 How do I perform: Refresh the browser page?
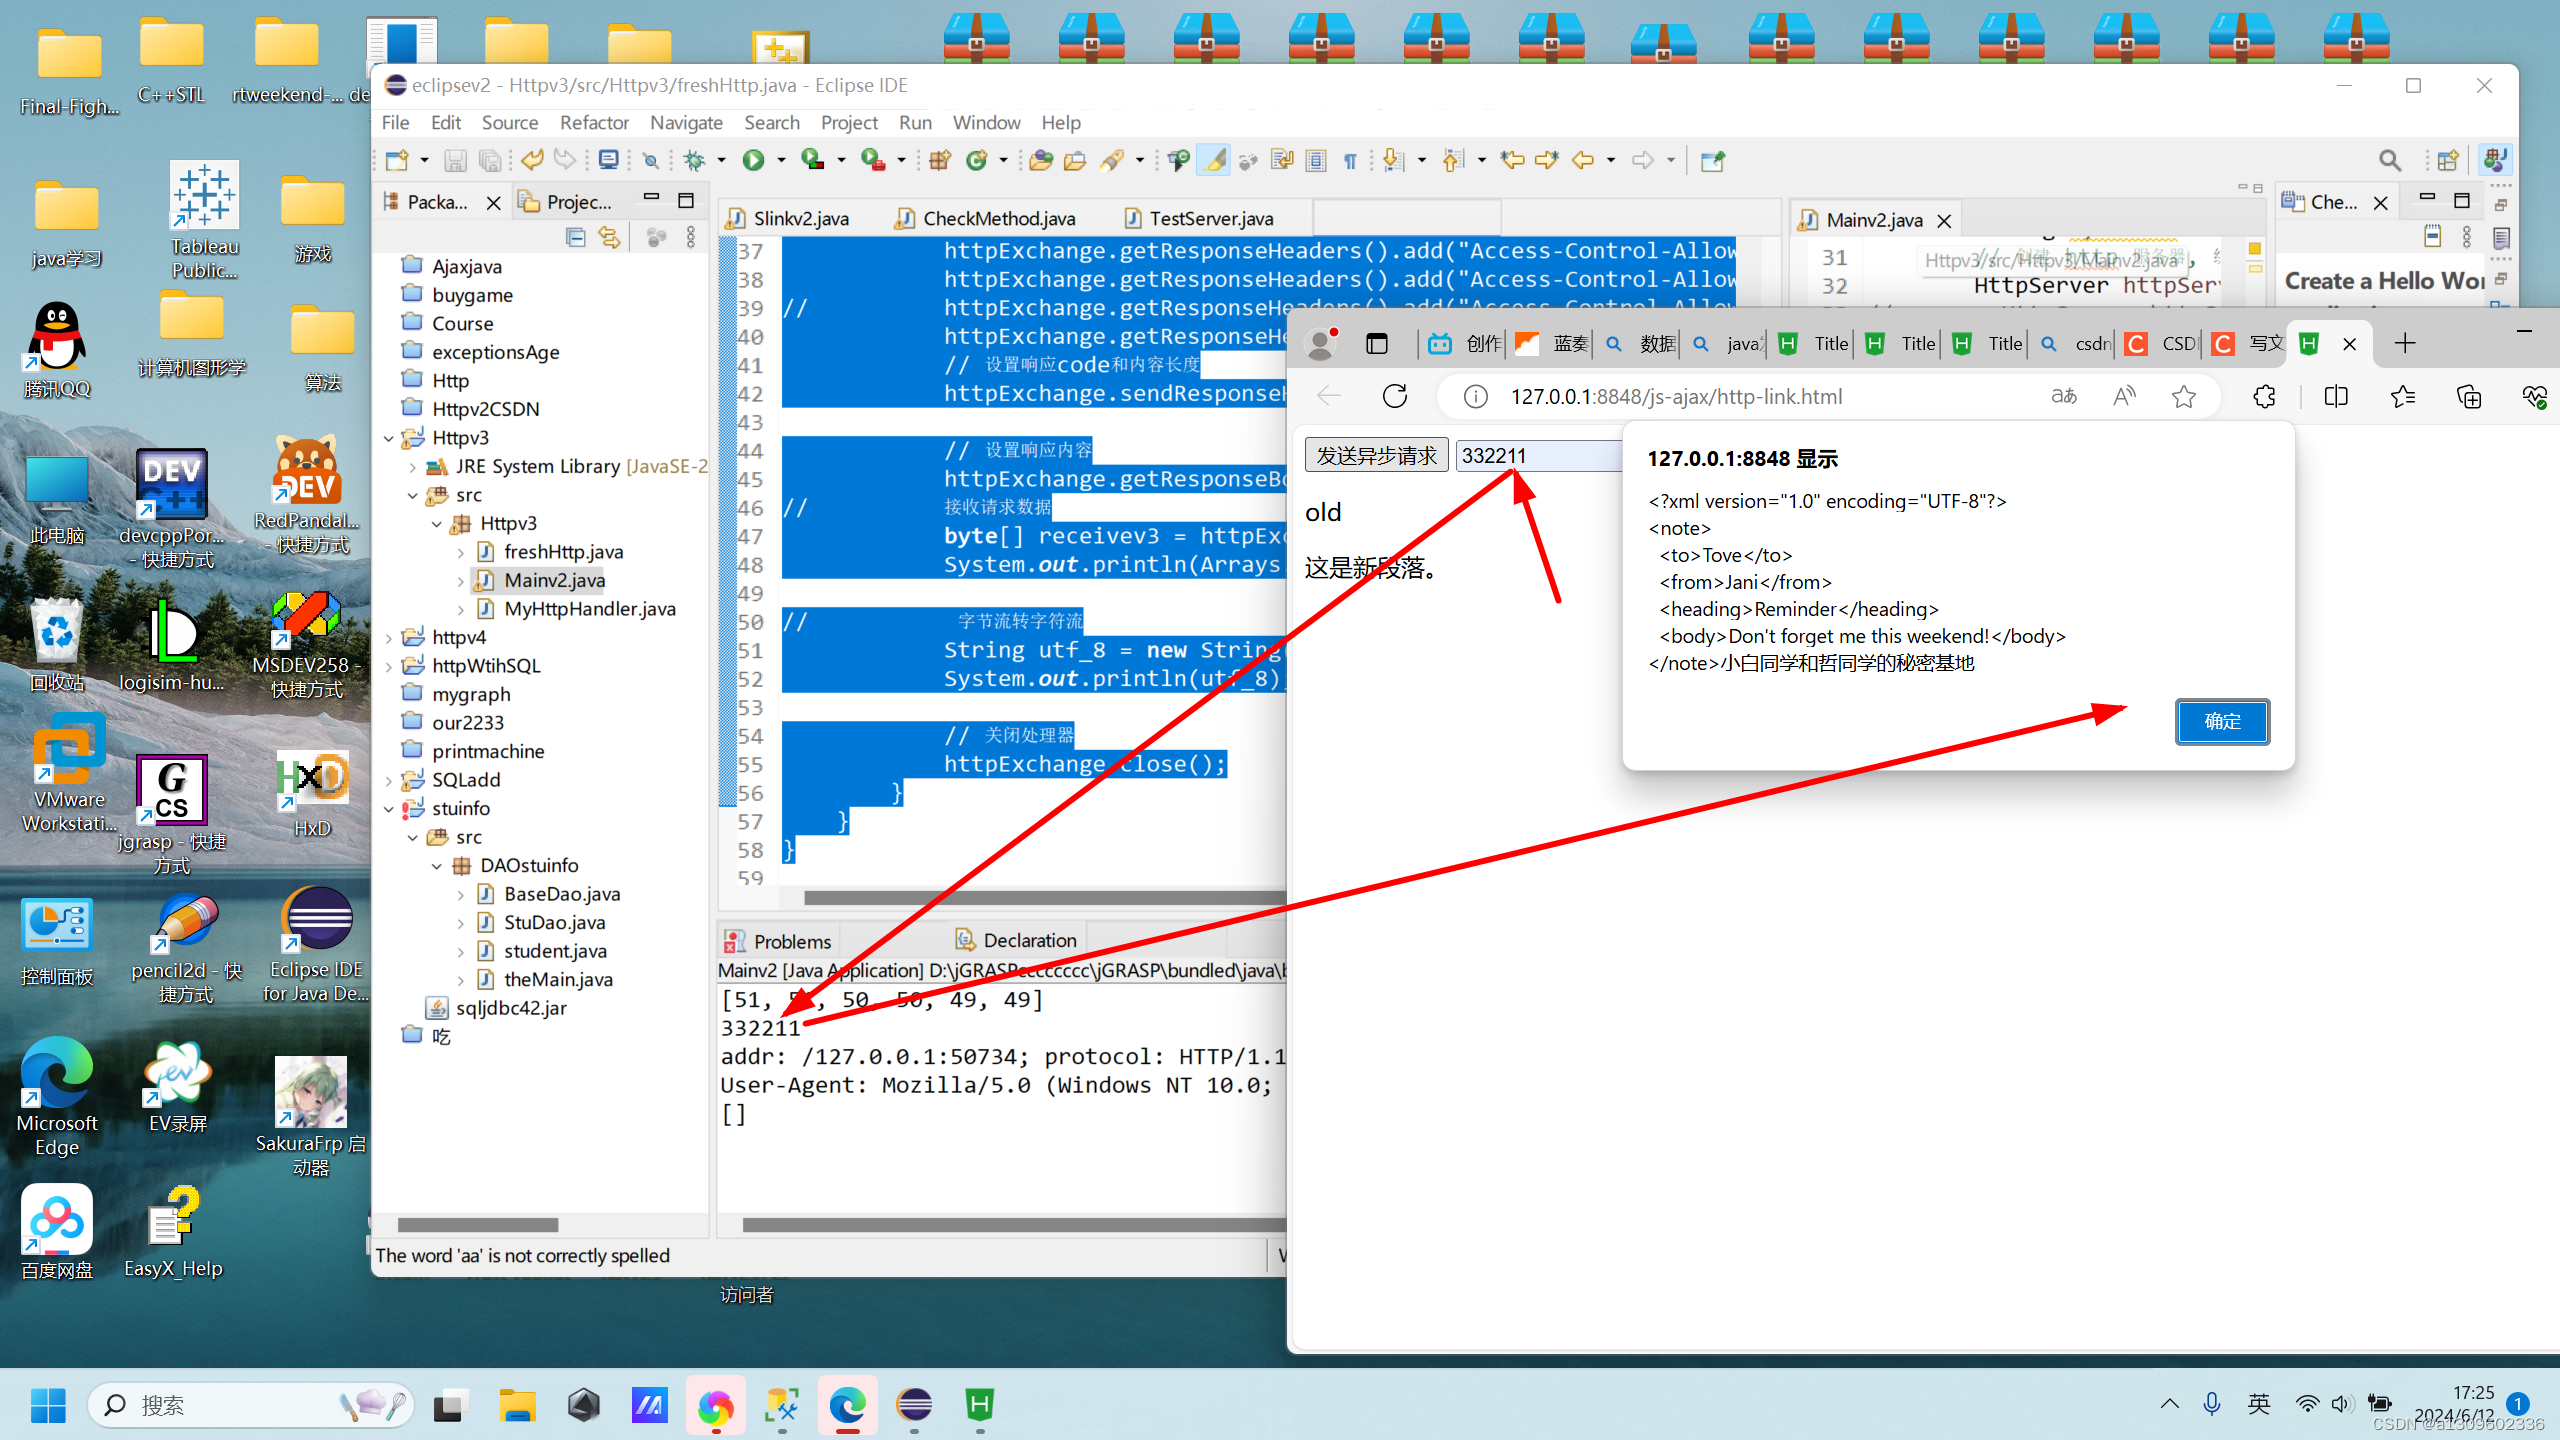[1395, 397]
